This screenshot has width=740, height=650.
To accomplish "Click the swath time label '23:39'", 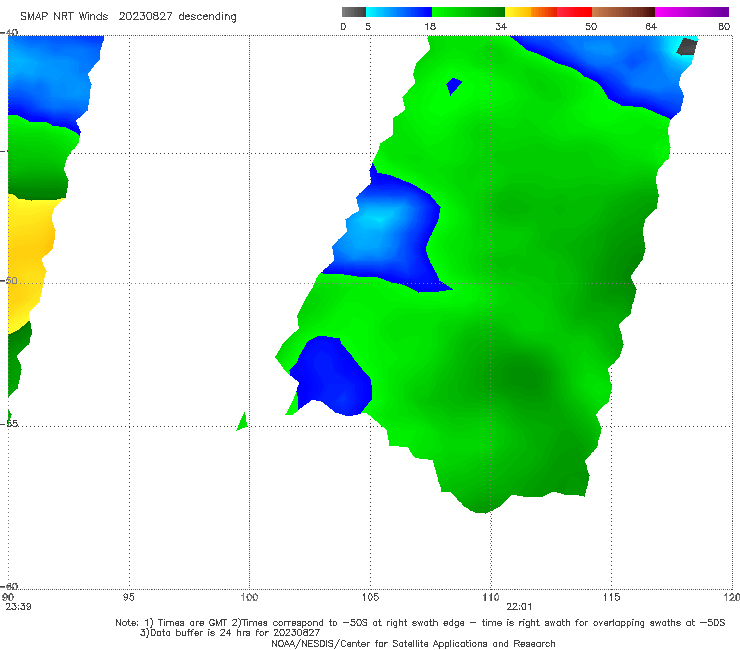I will (18, 607).
